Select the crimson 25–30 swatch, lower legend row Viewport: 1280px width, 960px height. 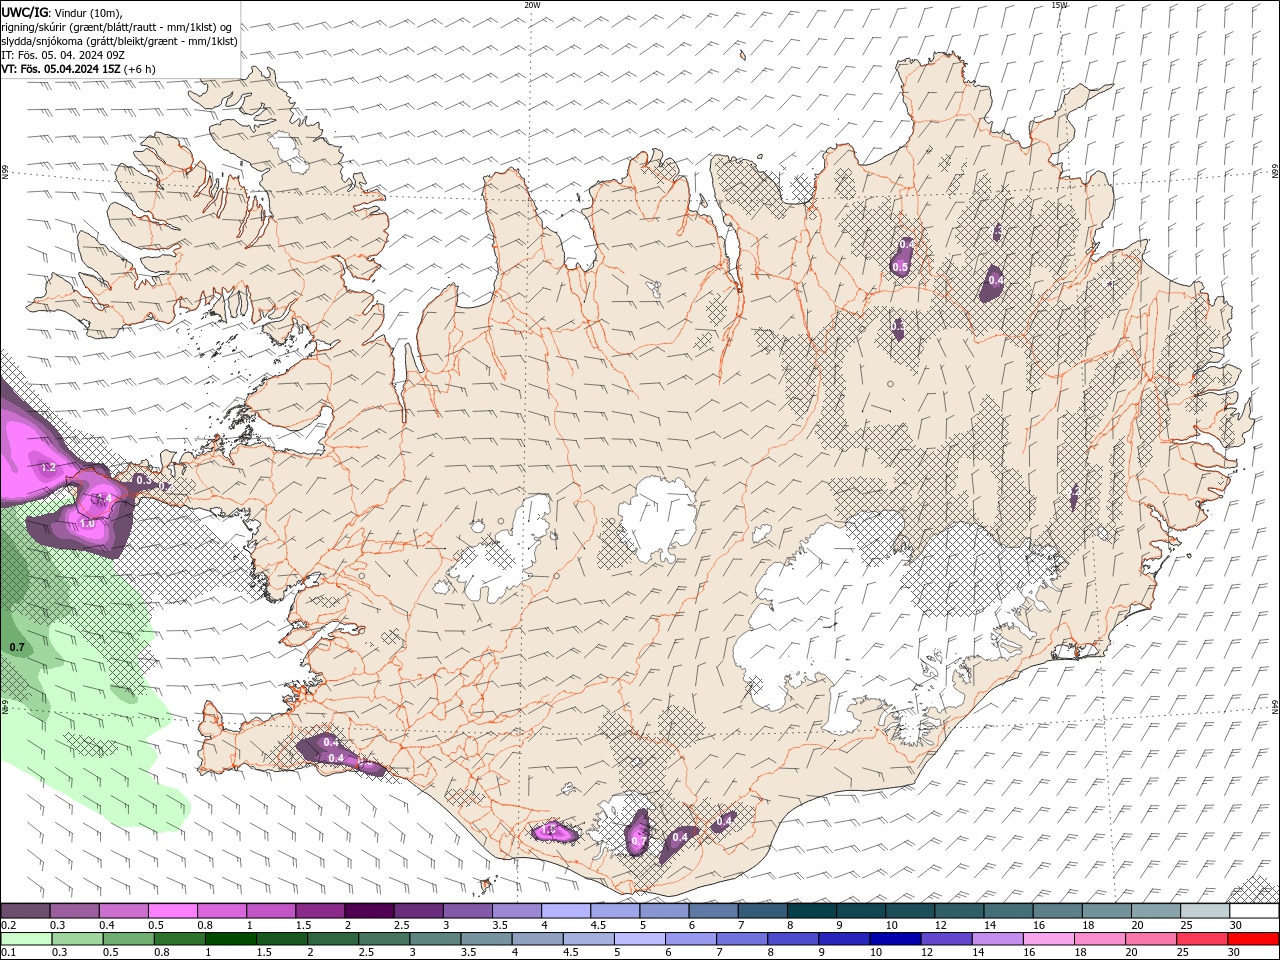(1203, 939)
